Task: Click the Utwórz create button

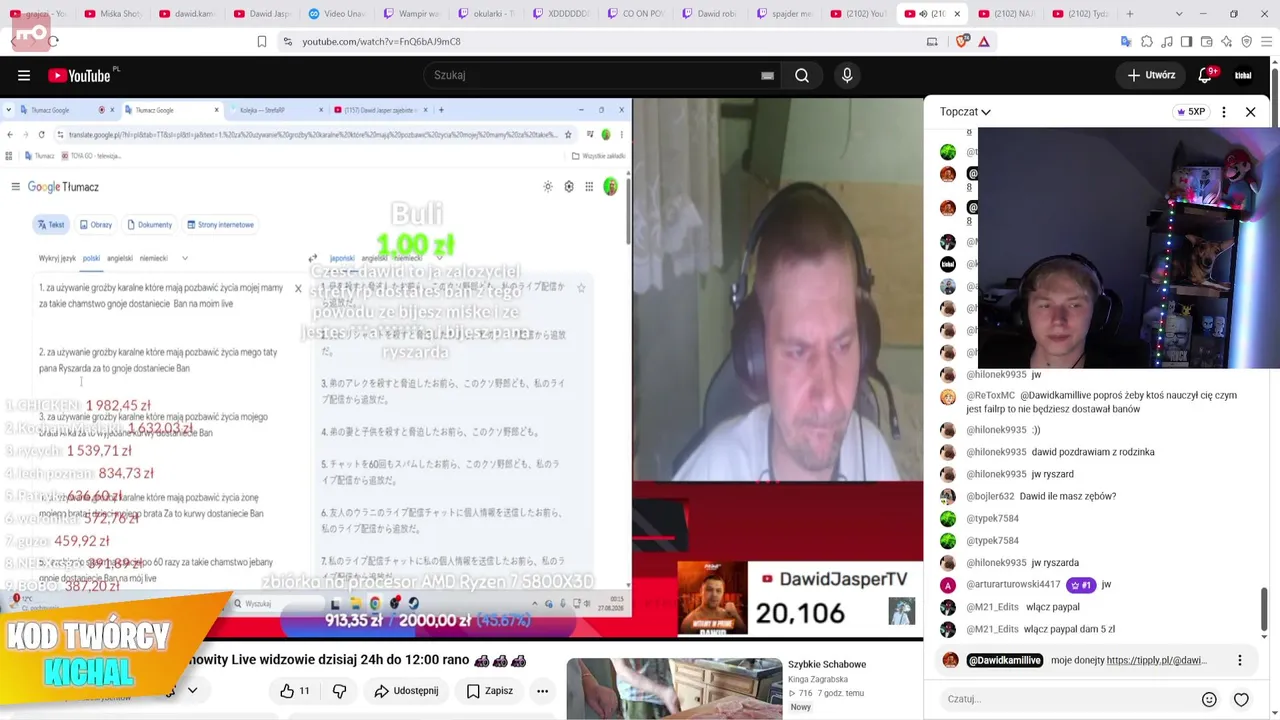Action: (1151, 75)
